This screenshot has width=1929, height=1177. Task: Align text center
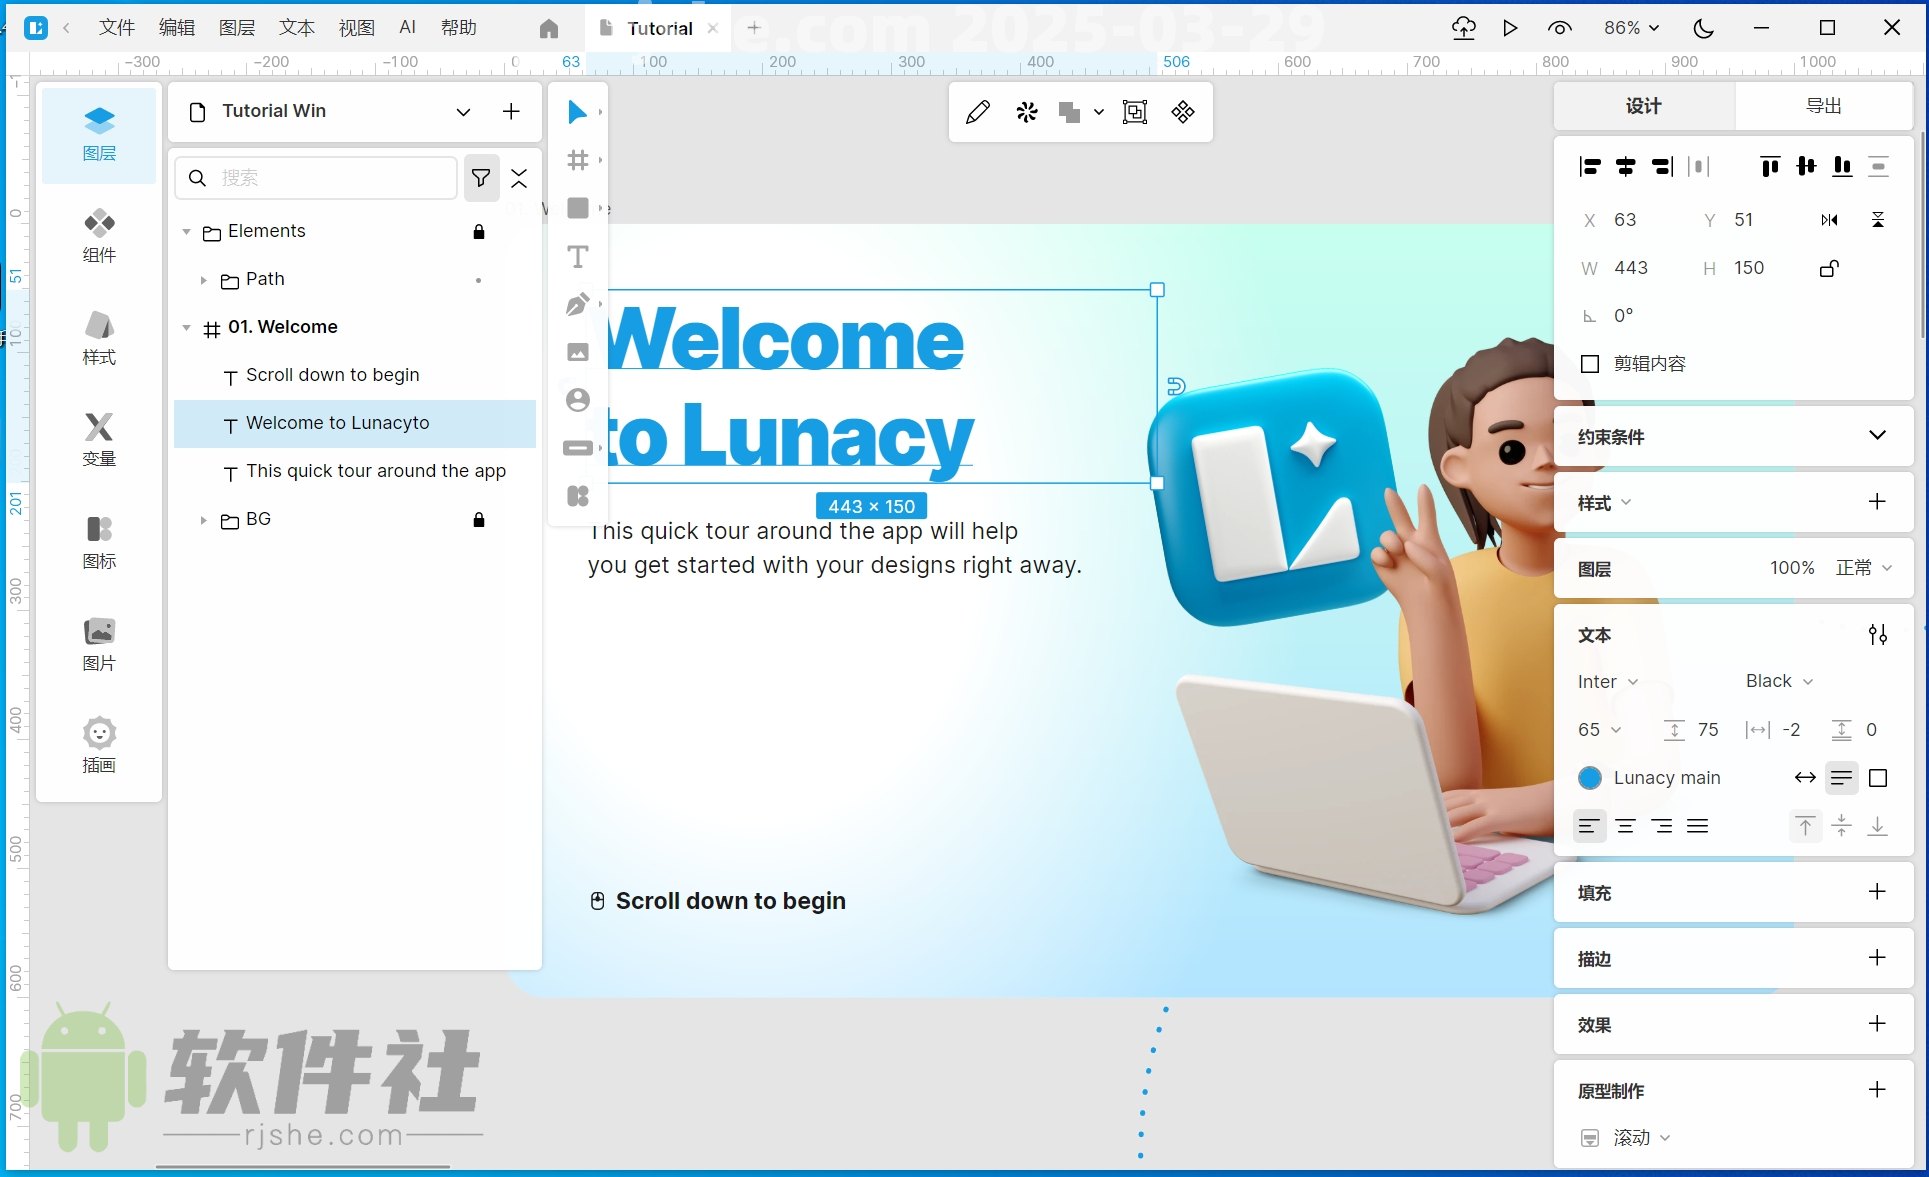(1626, 826)
